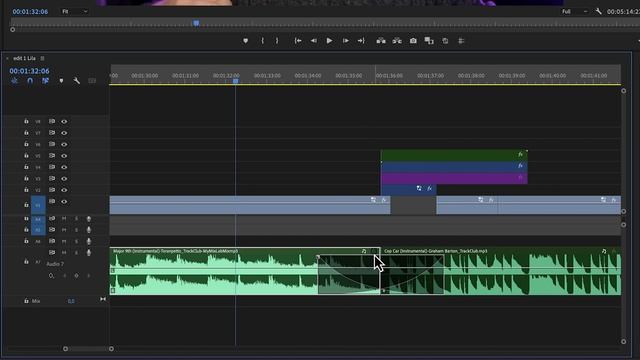Image resolution: width=640 pixels, height=360 pixels.
Task: Click the program monitor timecode field
Action: [x=30, y=11]
